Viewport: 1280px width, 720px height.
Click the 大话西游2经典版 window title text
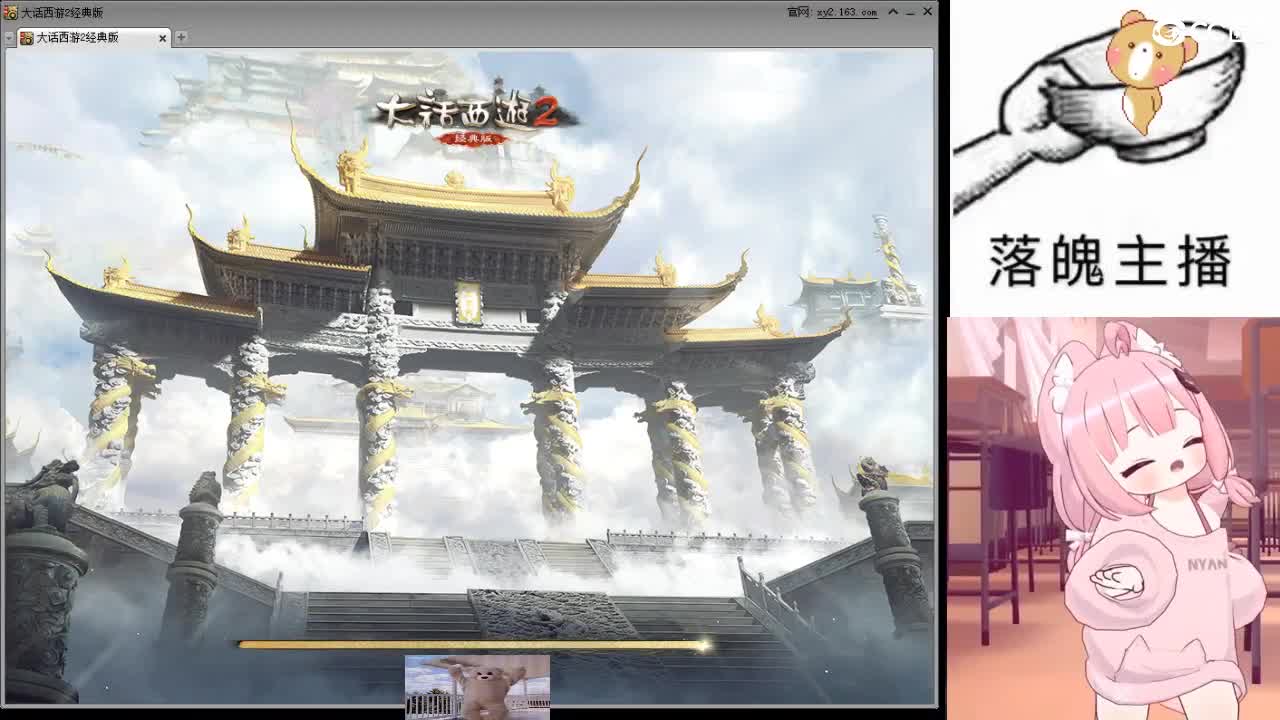click(62, 12)
